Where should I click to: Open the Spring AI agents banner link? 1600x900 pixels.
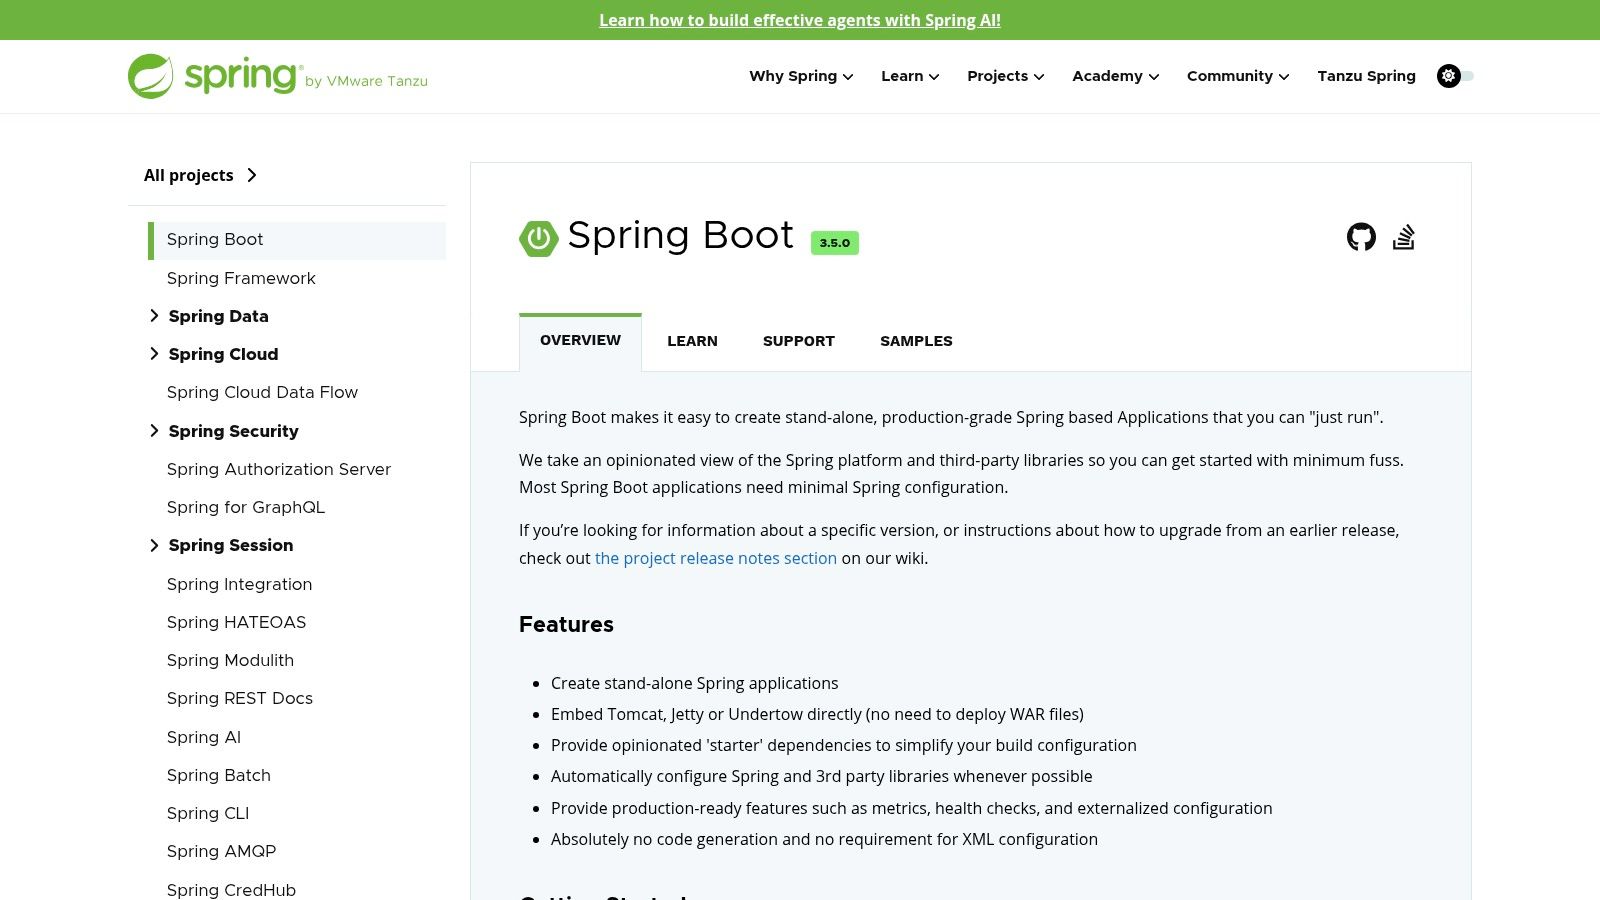(800, 20)
